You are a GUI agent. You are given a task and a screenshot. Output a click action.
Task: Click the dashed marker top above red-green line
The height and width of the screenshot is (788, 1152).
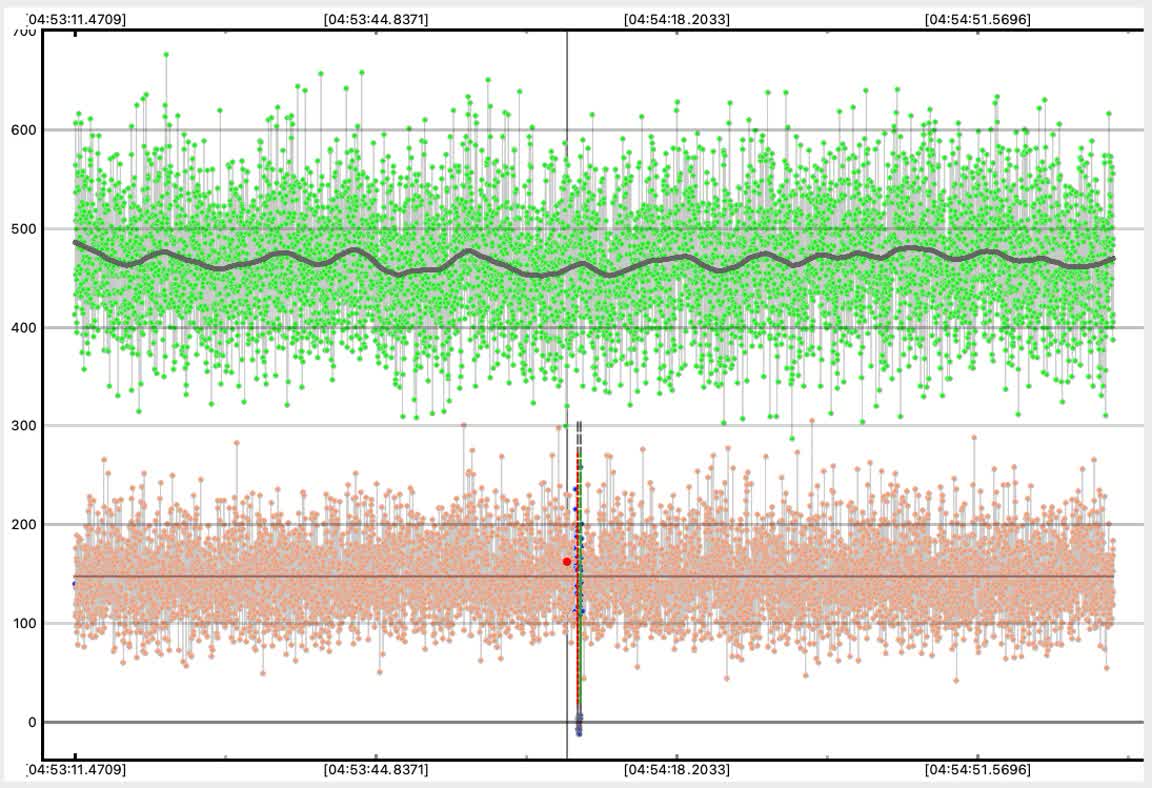click(x=579, y=426)
